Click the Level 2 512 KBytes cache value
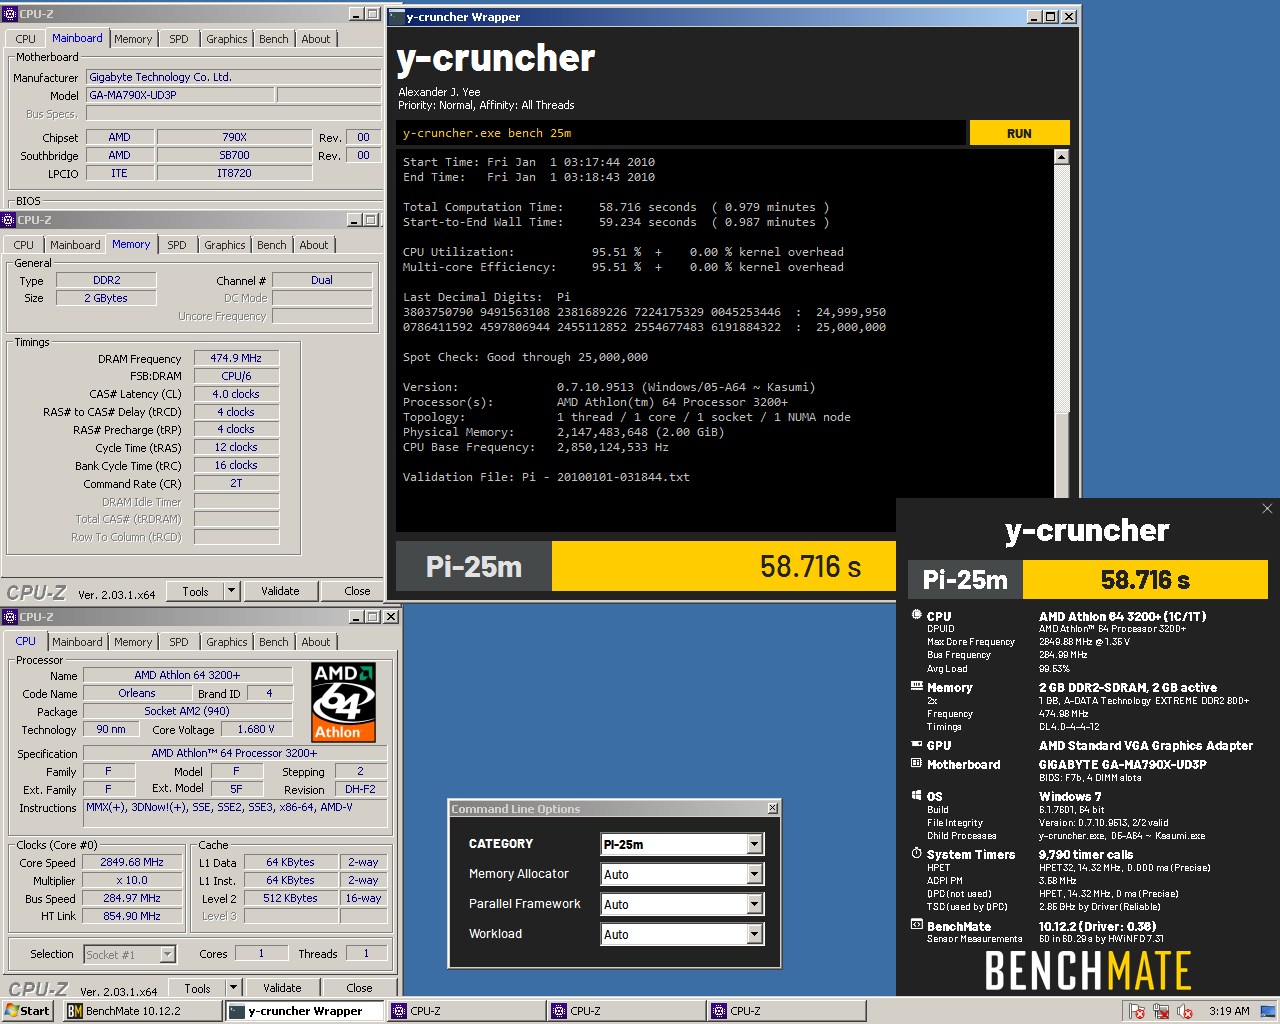Image resolution: width=1280 pixels, height=1024 pixels. pos(290,898)
